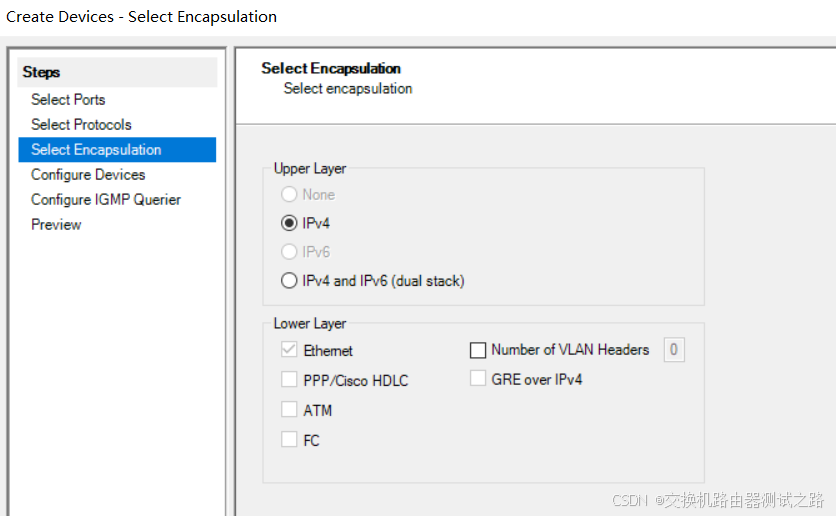Go to the Preview step

[56, 225]
